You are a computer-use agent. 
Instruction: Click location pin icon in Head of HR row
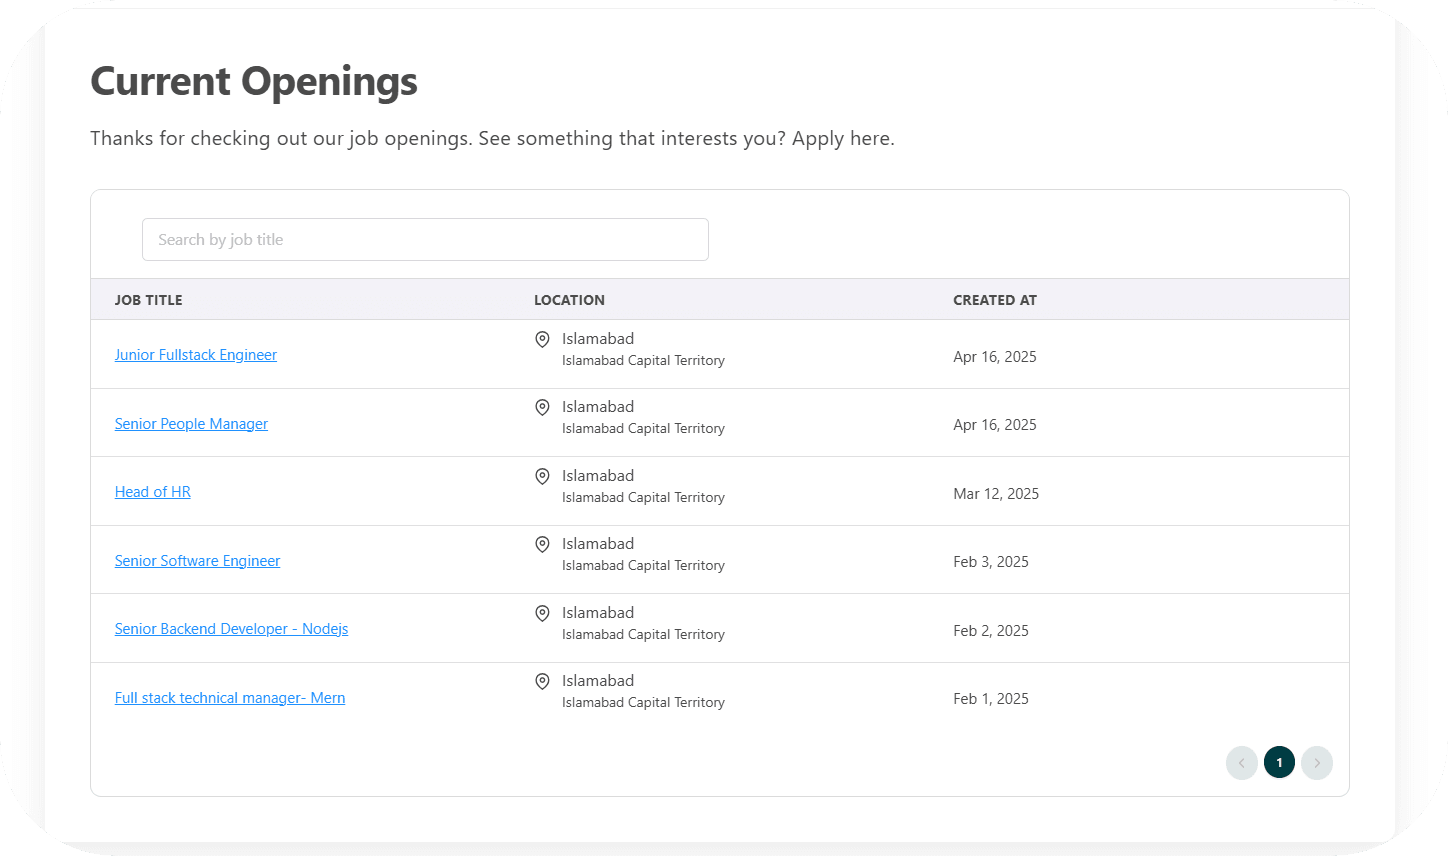point(542,477)
